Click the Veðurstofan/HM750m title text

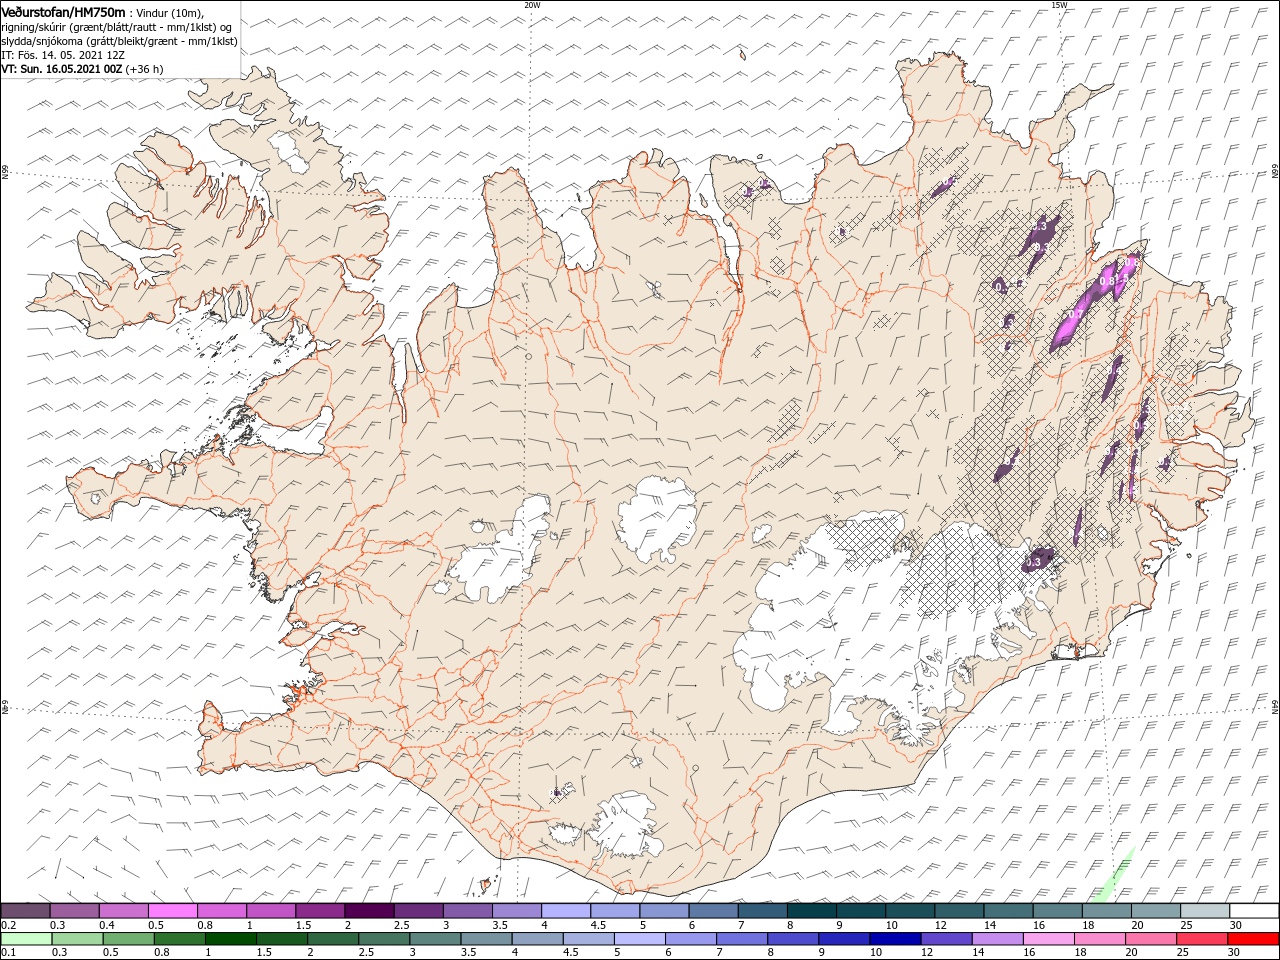click(x=63, y=11)
